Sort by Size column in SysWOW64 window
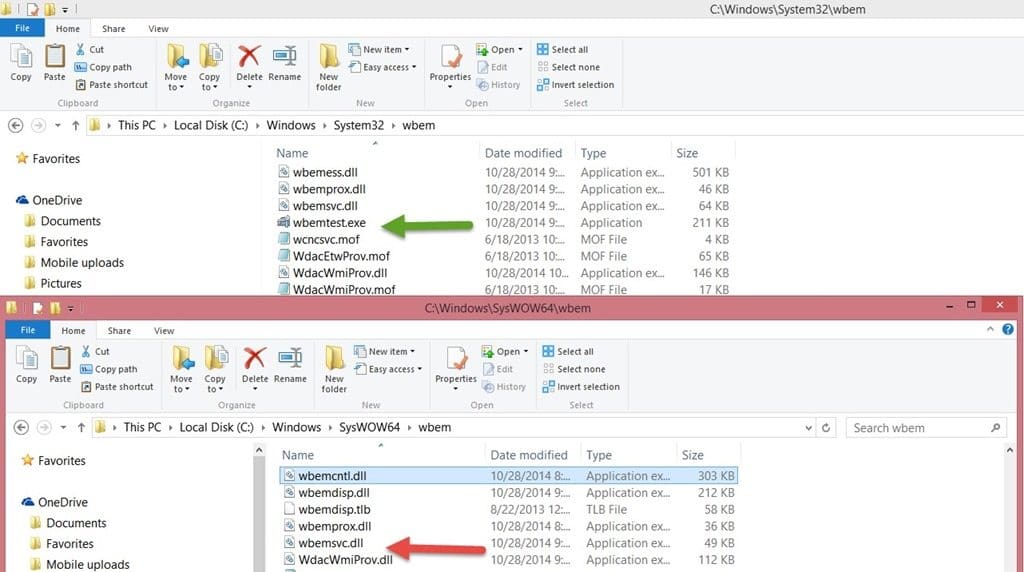This screenshot has height=572, width=1024. (x=692, y=455)
